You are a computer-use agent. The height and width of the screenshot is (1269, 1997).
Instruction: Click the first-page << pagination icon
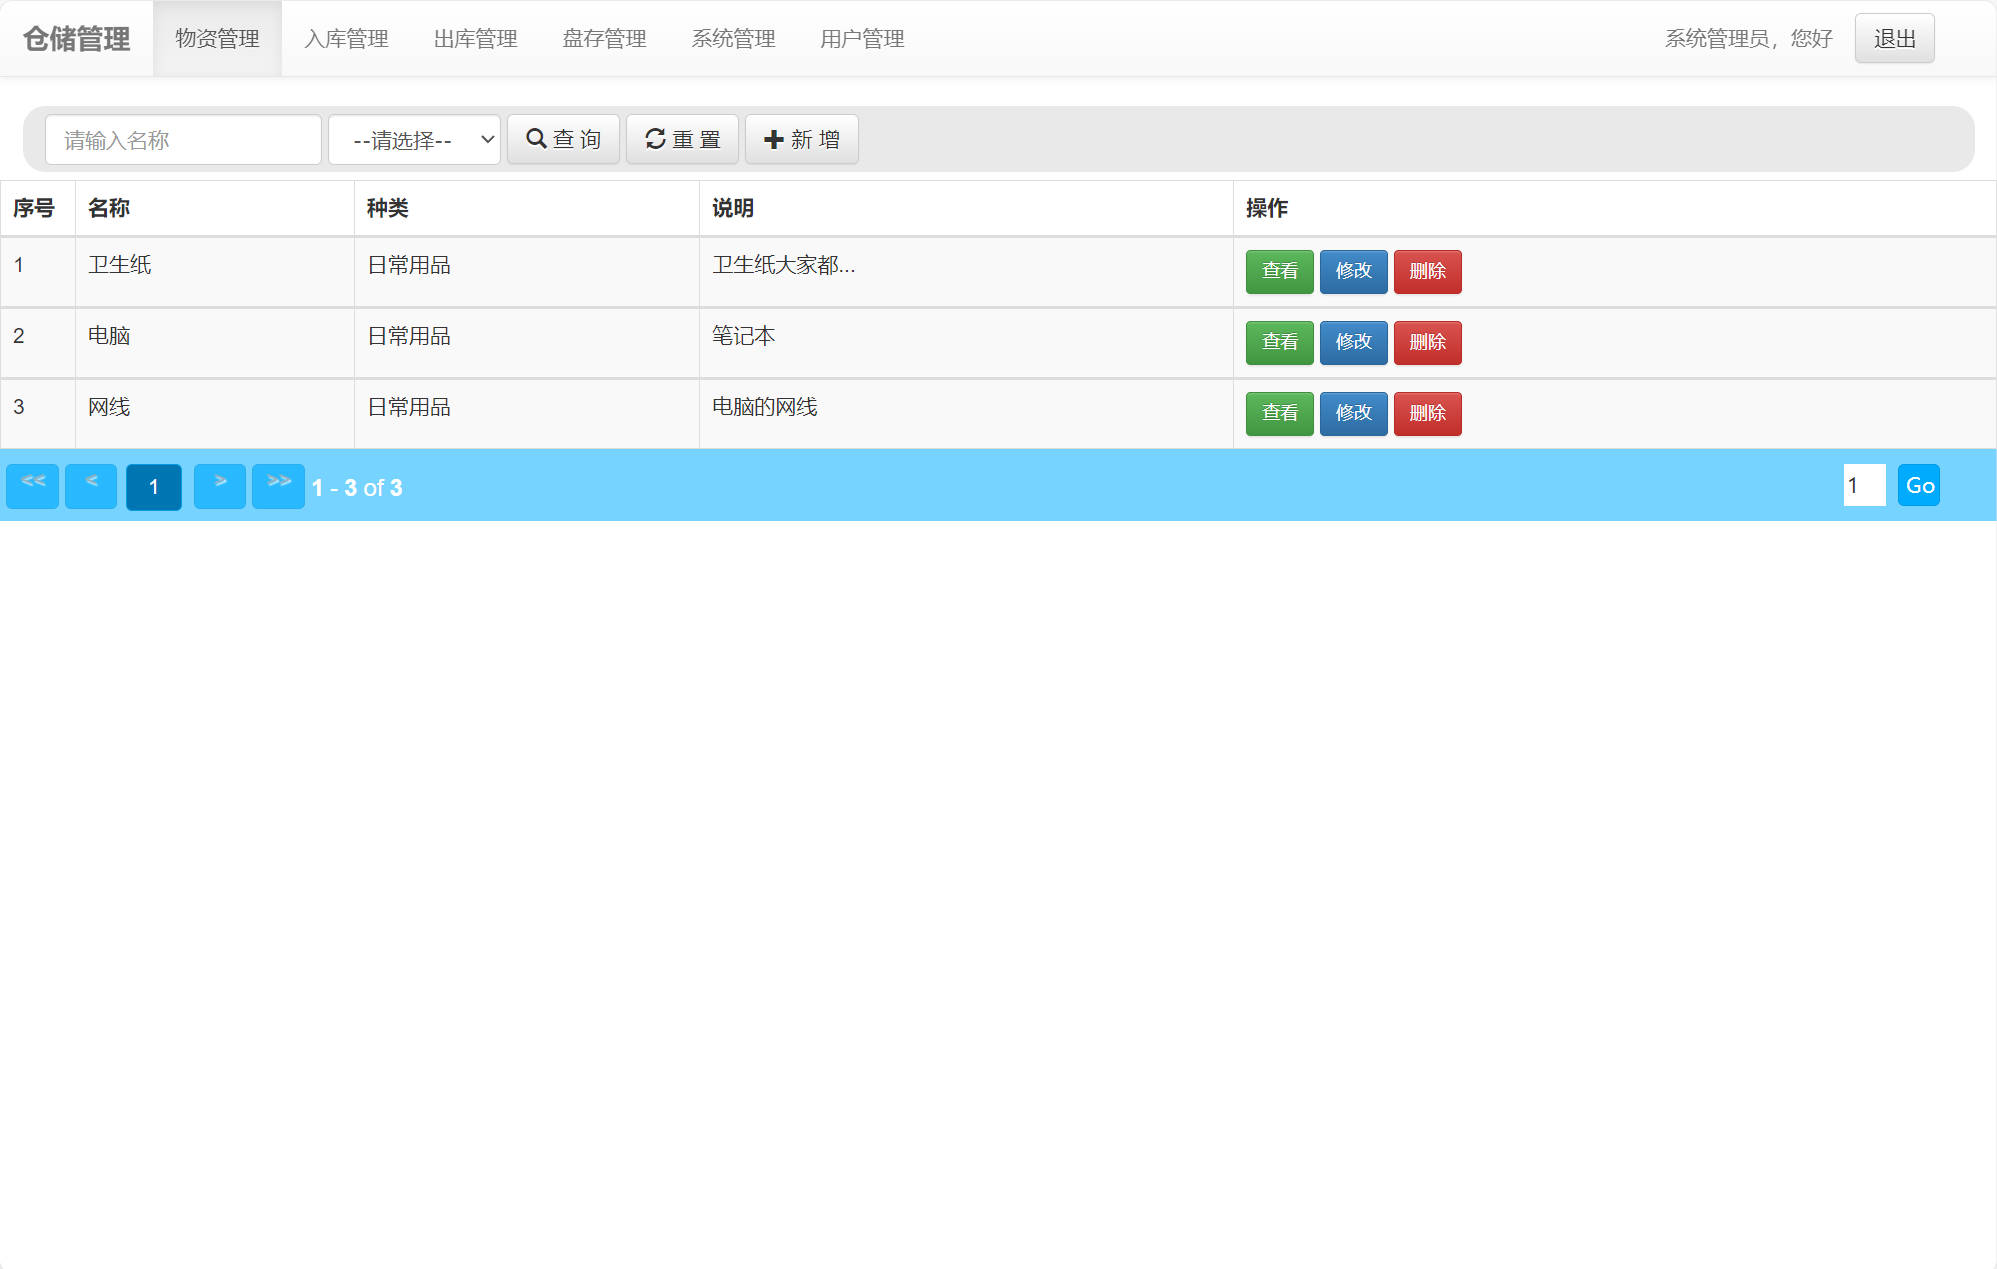pyautogui.click(x=31, y=485)
